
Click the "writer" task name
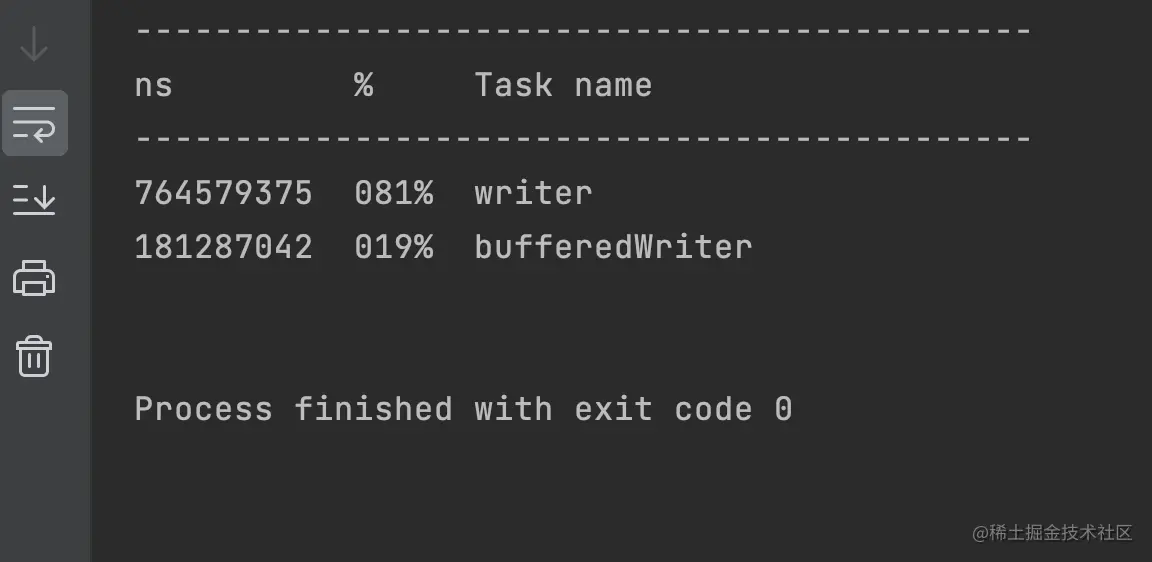(533, 193)
